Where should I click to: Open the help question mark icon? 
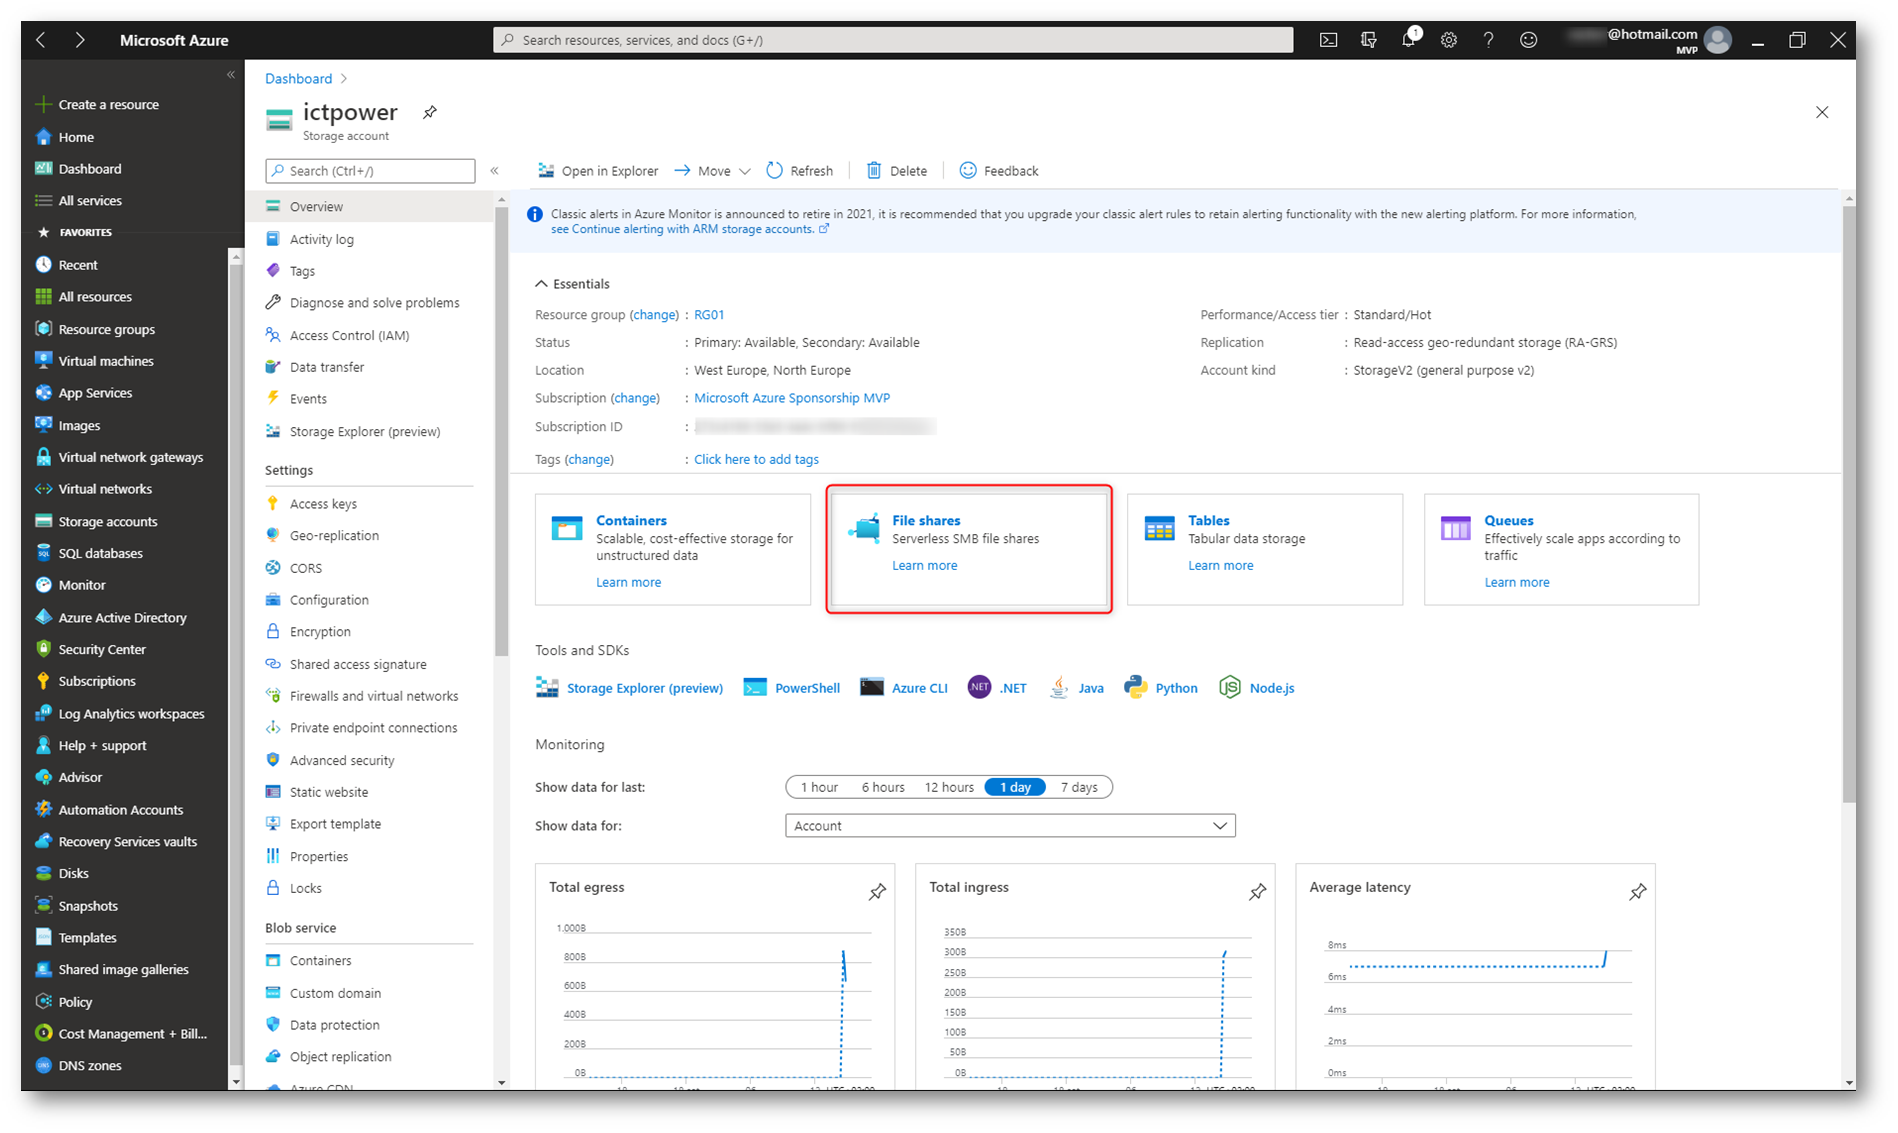[x=1489, y=40]
